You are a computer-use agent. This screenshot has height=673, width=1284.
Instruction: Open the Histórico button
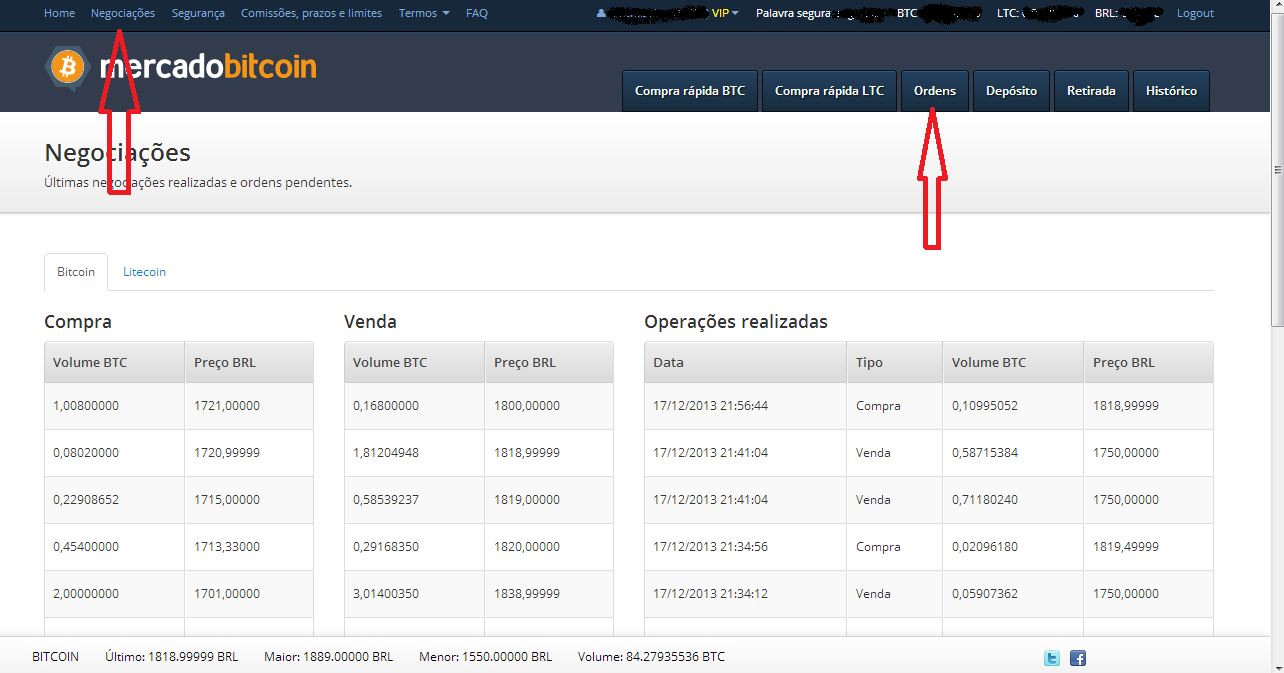click(x=1171, y=91)
